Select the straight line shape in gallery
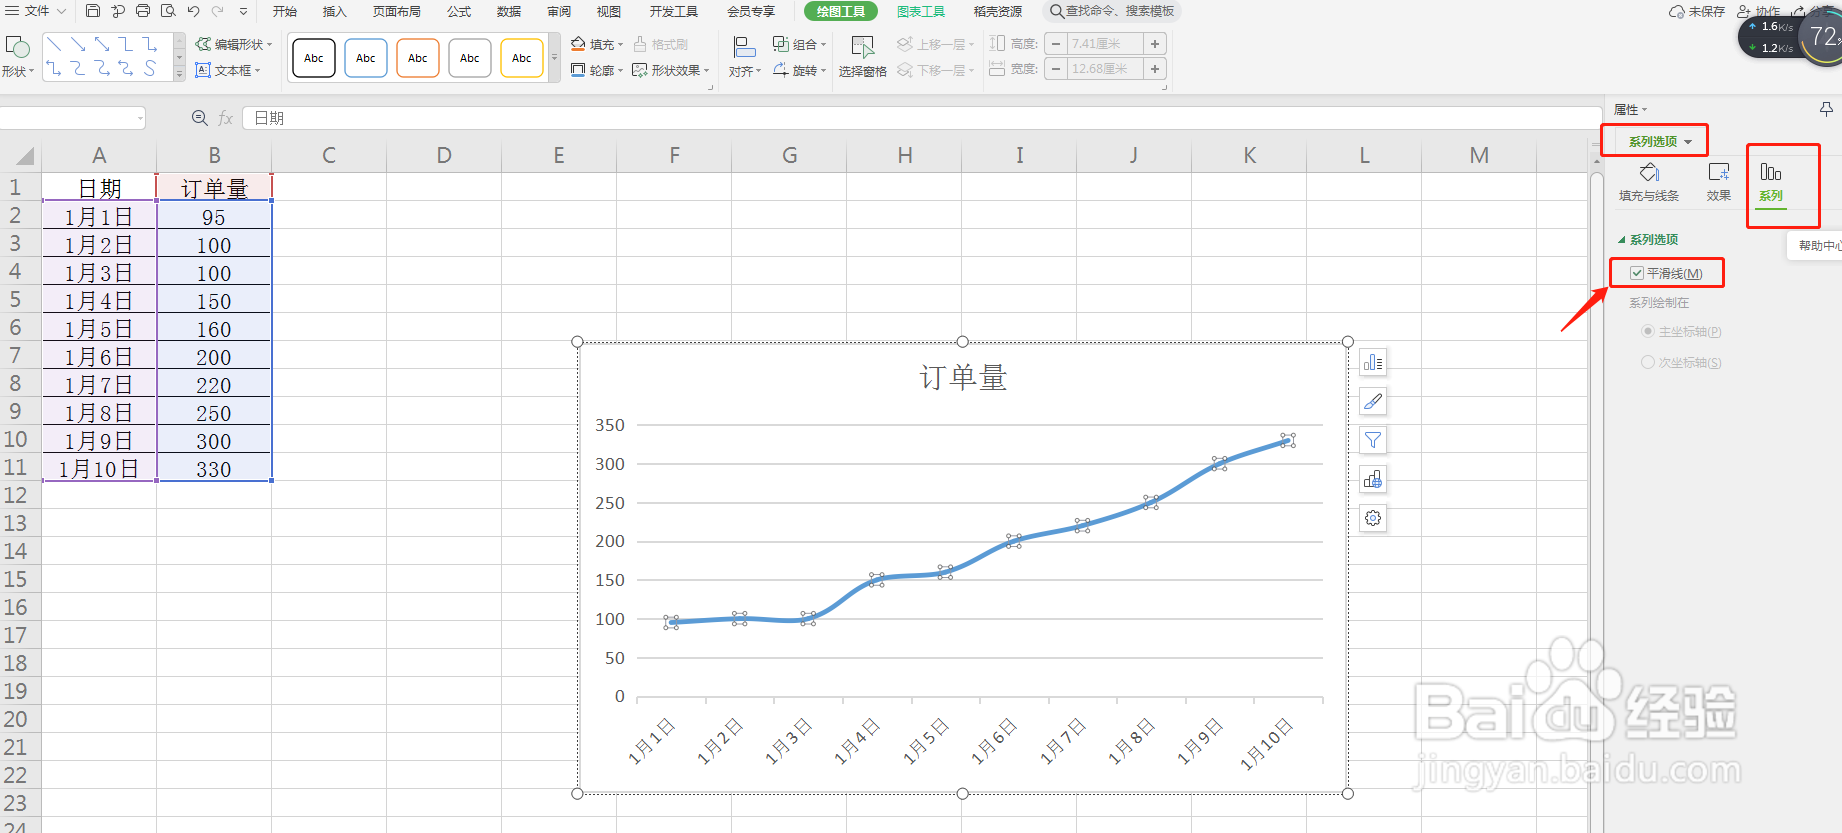1842x833 pixels. [55, 45]
